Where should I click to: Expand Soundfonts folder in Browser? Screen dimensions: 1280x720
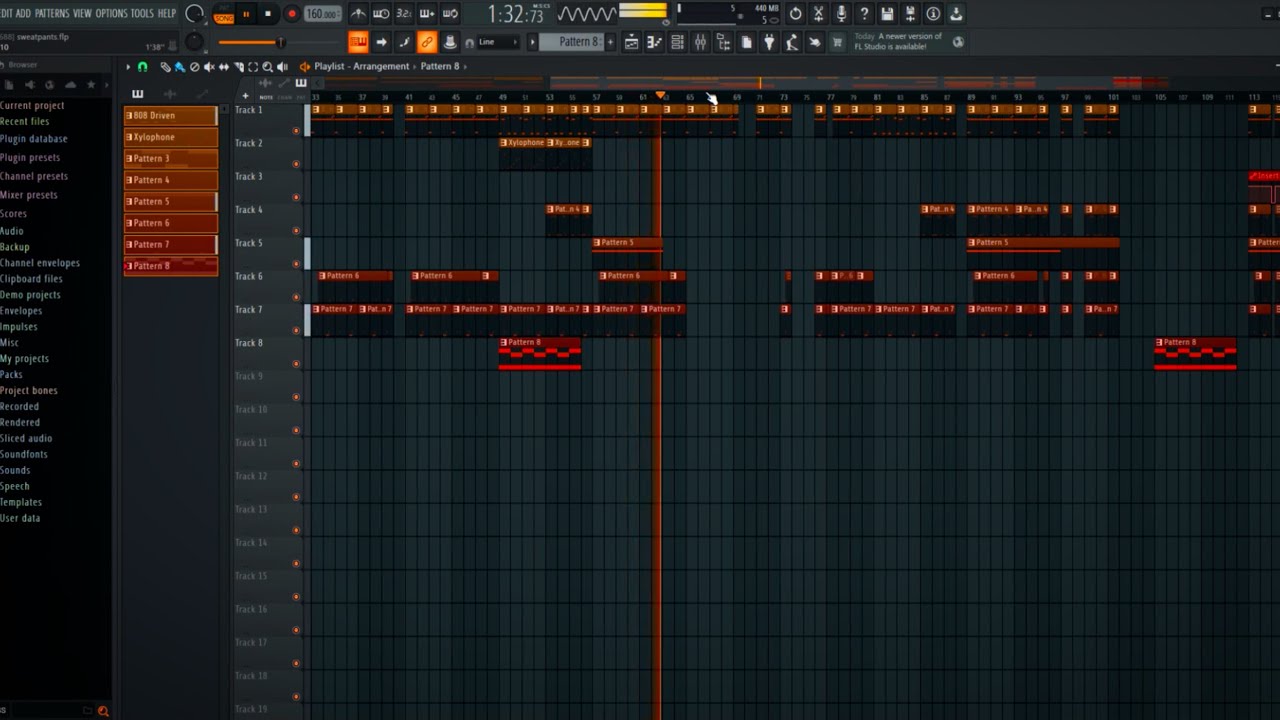[x=24, y=454]
